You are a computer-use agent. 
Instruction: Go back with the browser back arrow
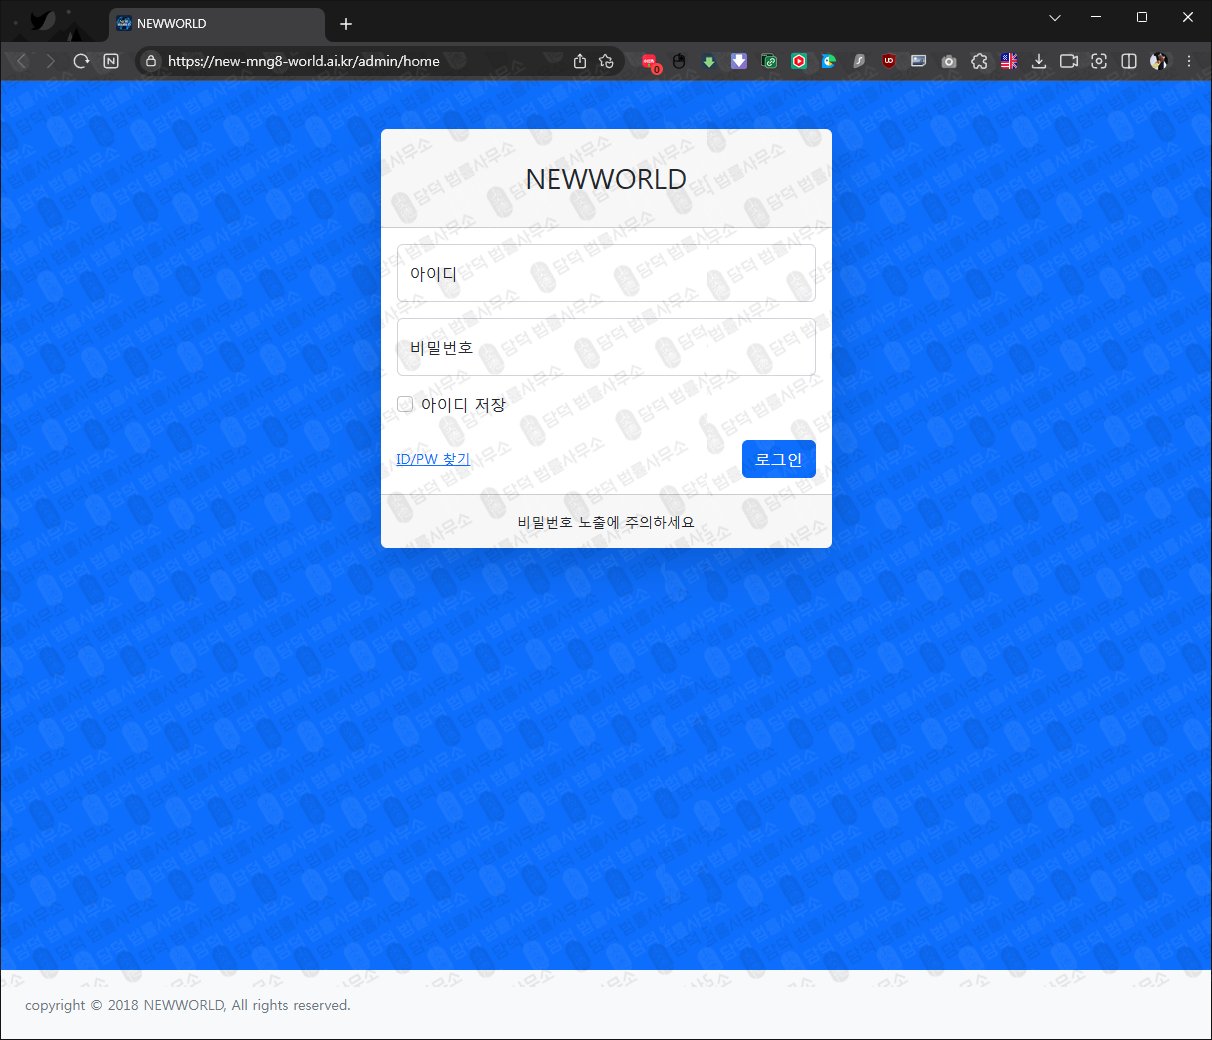point(22,61)
